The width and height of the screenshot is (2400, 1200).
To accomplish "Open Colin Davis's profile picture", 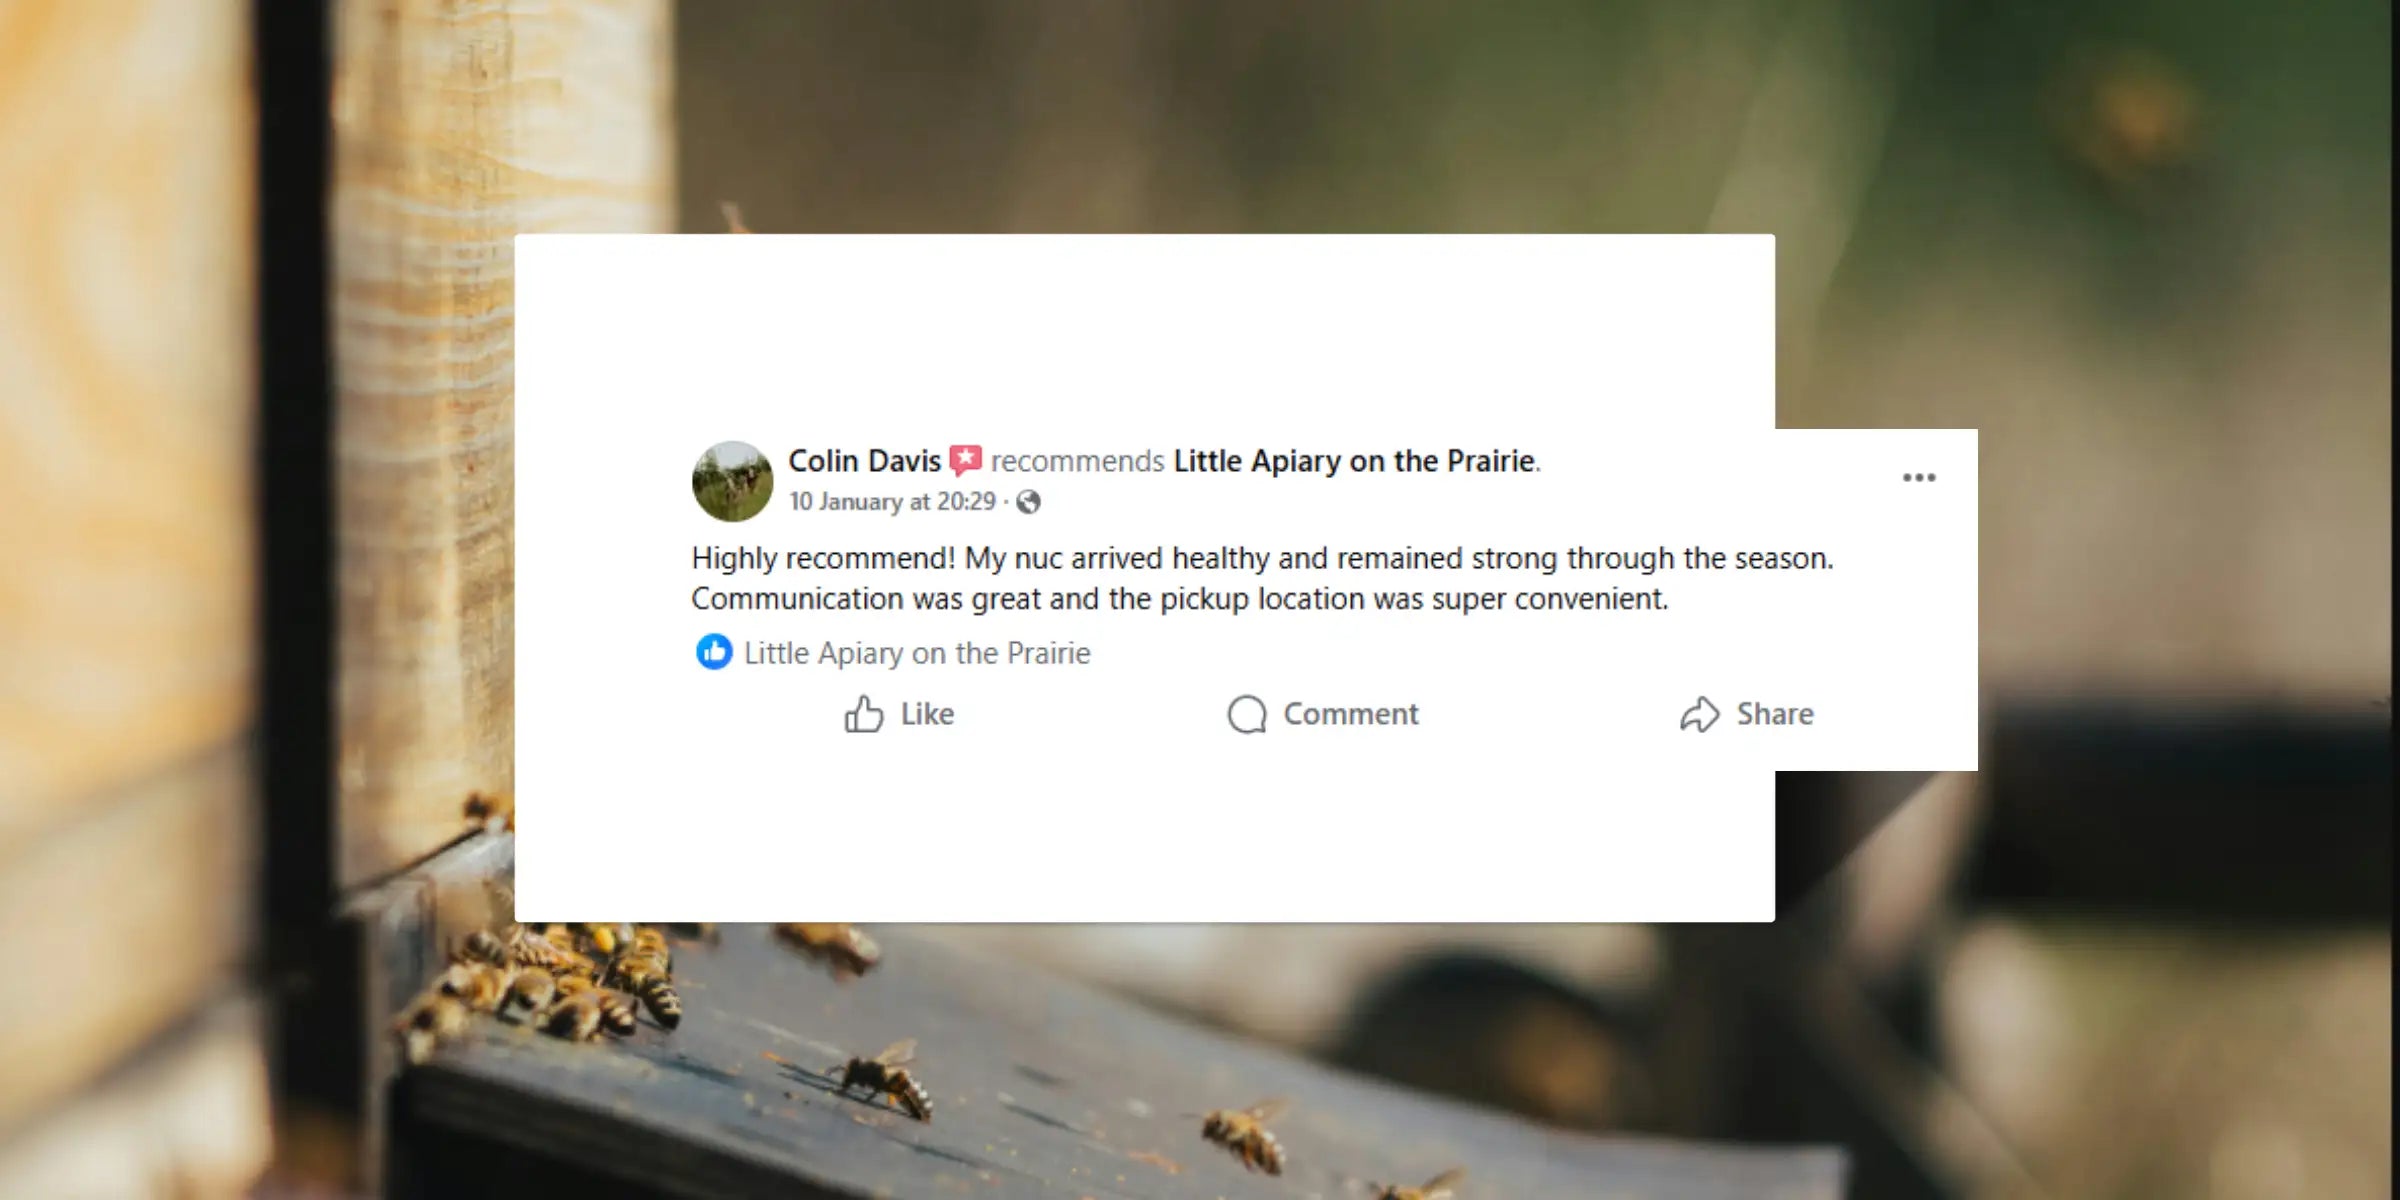I will click(x=732, y=481).
